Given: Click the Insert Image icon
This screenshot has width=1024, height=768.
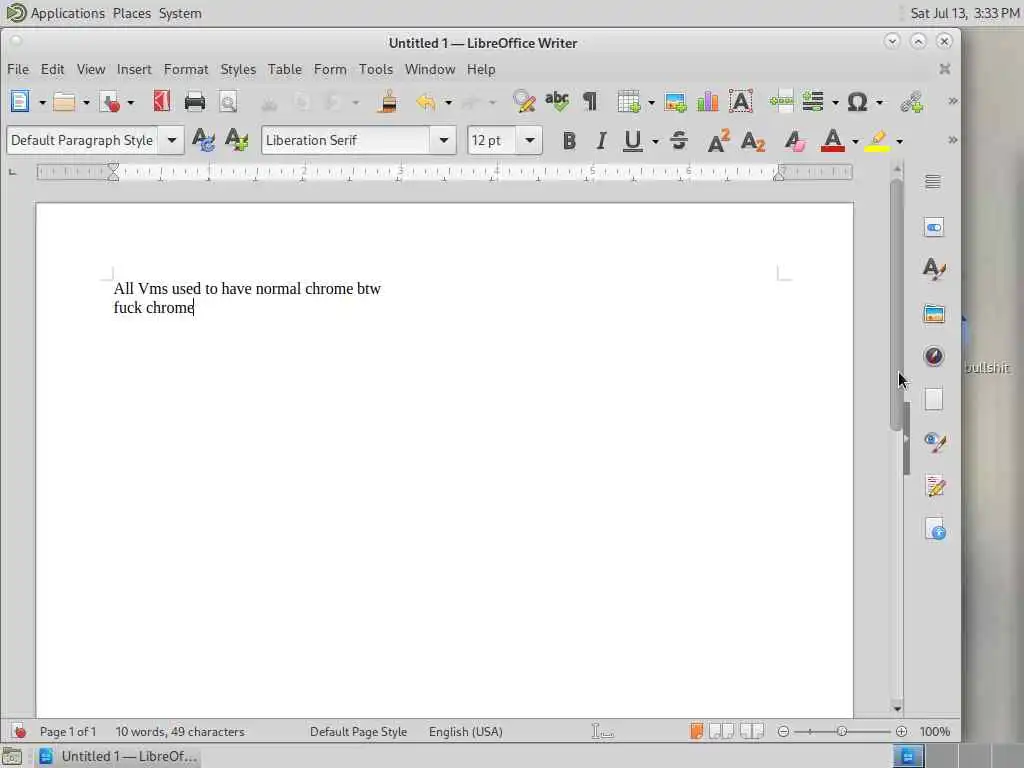Looking at the screenshot, I should (x=675, y=102).
